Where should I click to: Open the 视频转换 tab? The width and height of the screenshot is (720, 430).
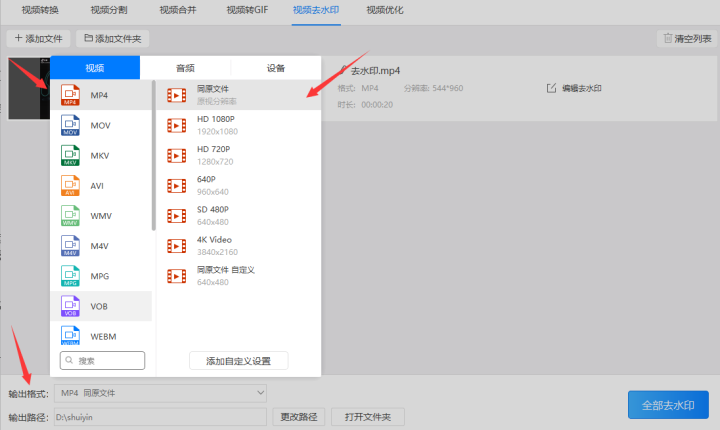coord(40,10)
